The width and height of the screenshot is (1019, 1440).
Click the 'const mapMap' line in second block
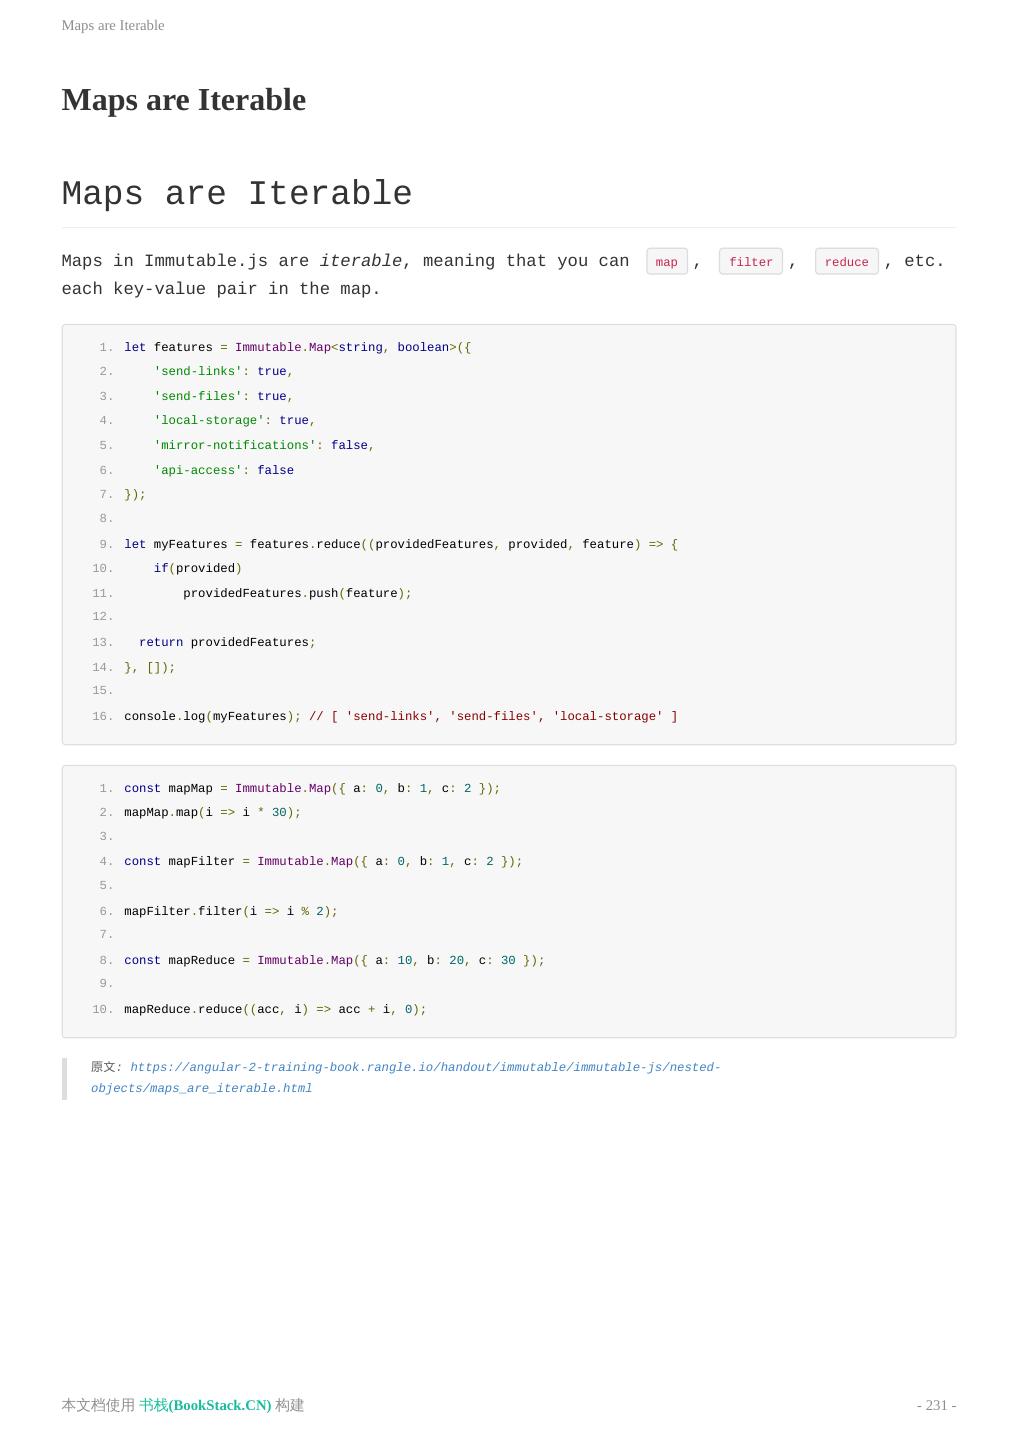pos(312,789)
